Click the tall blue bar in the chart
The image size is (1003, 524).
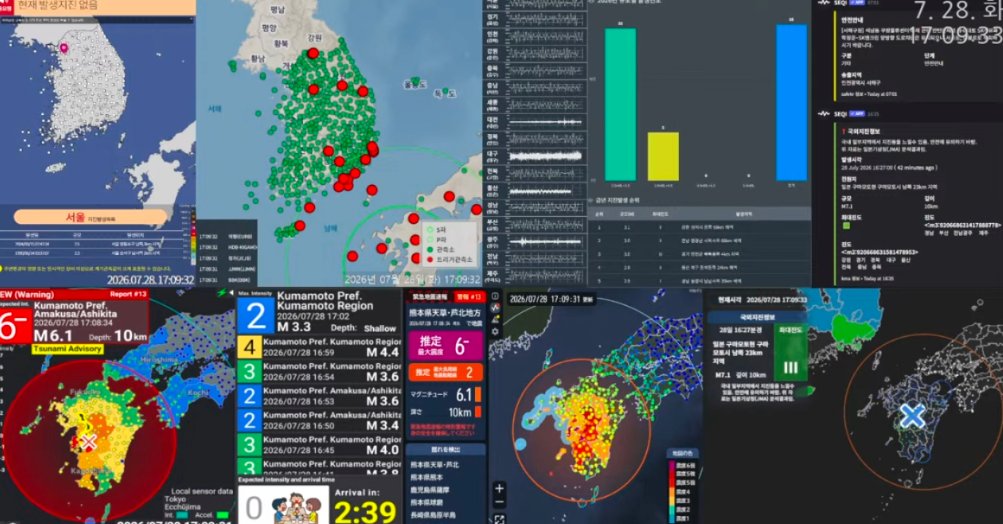pyautogui.click(x=791, y=102)
